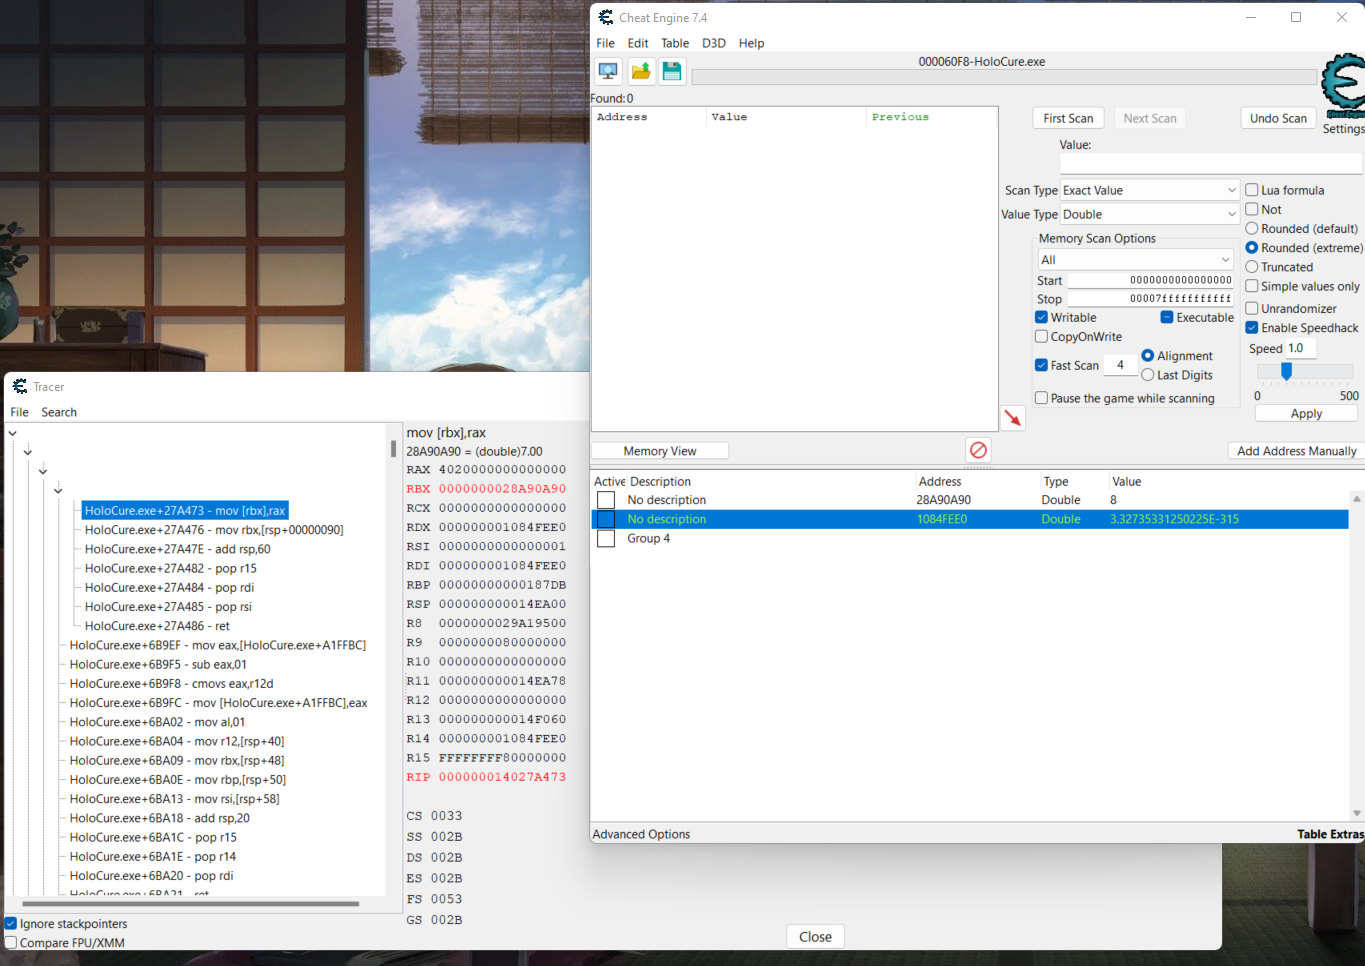Click the scan Value input field

(1210, 163)
